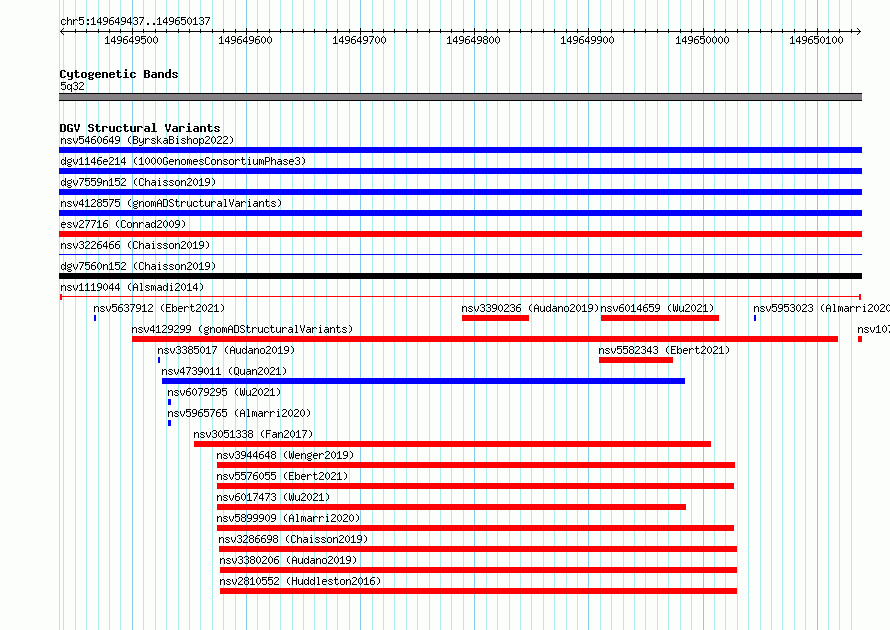This screenshot has width=890, height=630.
Task: Click the nsv6079295 (Wu2021) label
Action: point(224,392)
